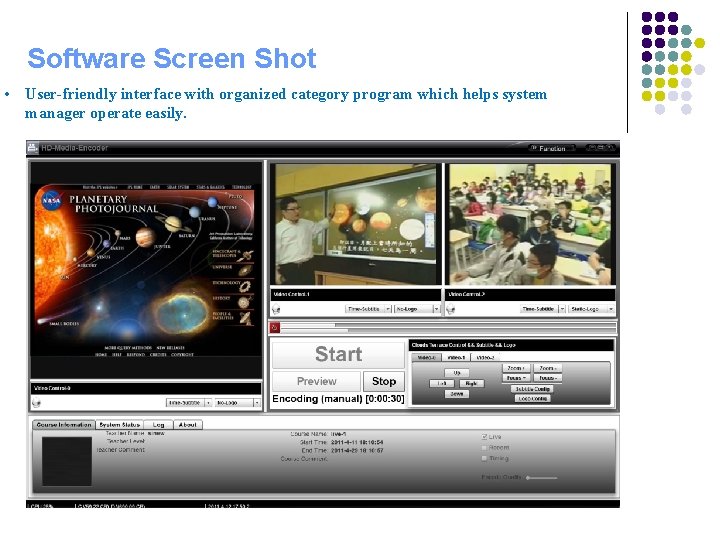Image resolution: width=720 pixels, height=540 pixels.
Task: Click the Focus + button
Action: pos(517,378)
